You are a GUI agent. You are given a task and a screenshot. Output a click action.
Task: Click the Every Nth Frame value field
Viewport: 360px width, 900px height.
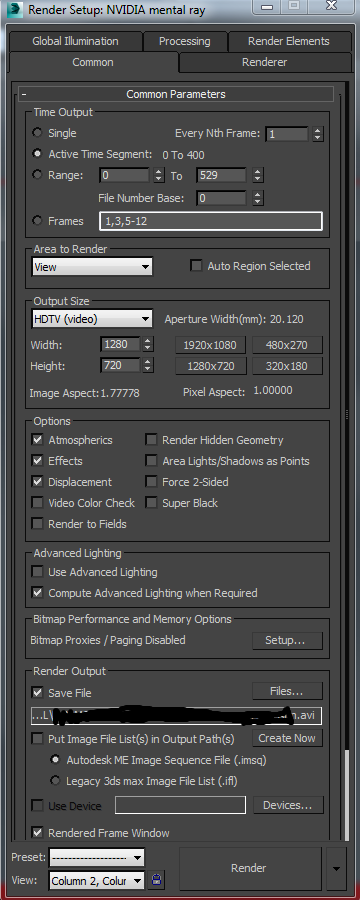[x=287, y=134]
